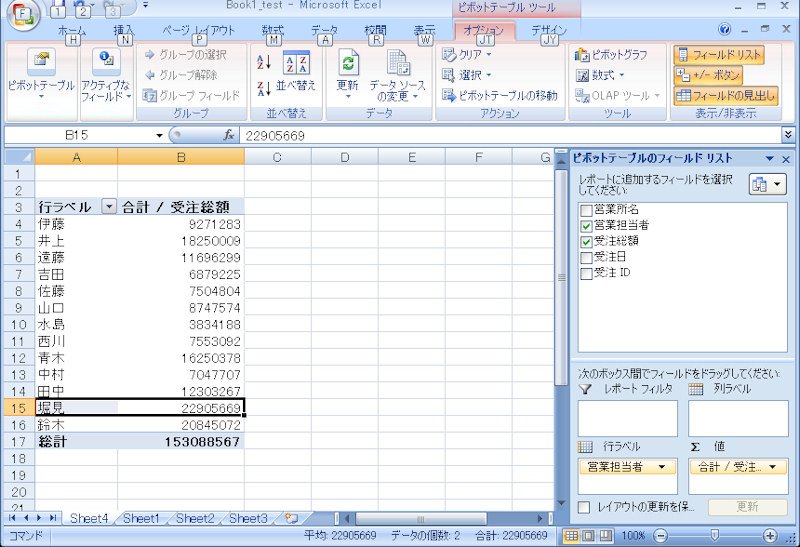Select cell with 総計 153088567

coord(181,441)
